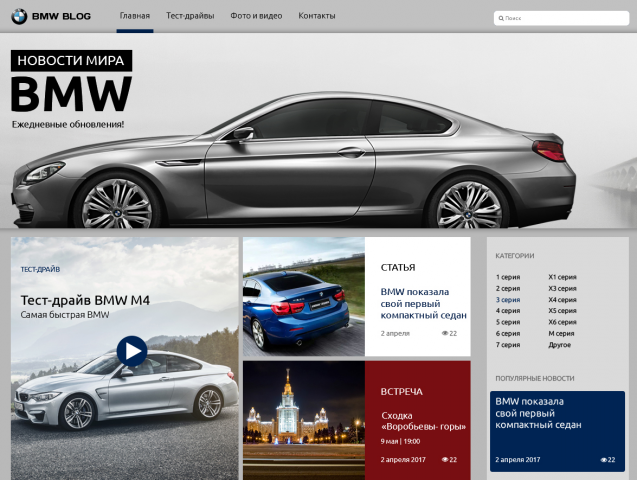Viewport: 637px width, 480px height.
Task: Select category X1 серия
Action: (562, 277)
